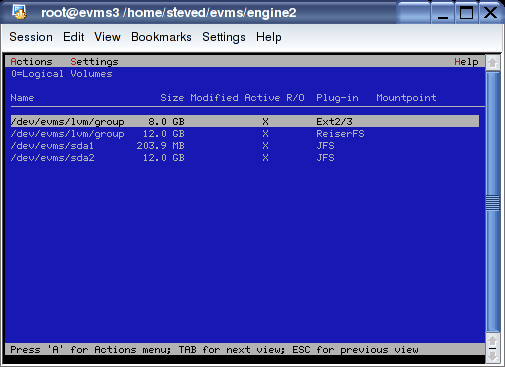Select the 12.0 GB ReiserFS volume row
The width and height of the screenshot is (505, 367).
point(245,134)
